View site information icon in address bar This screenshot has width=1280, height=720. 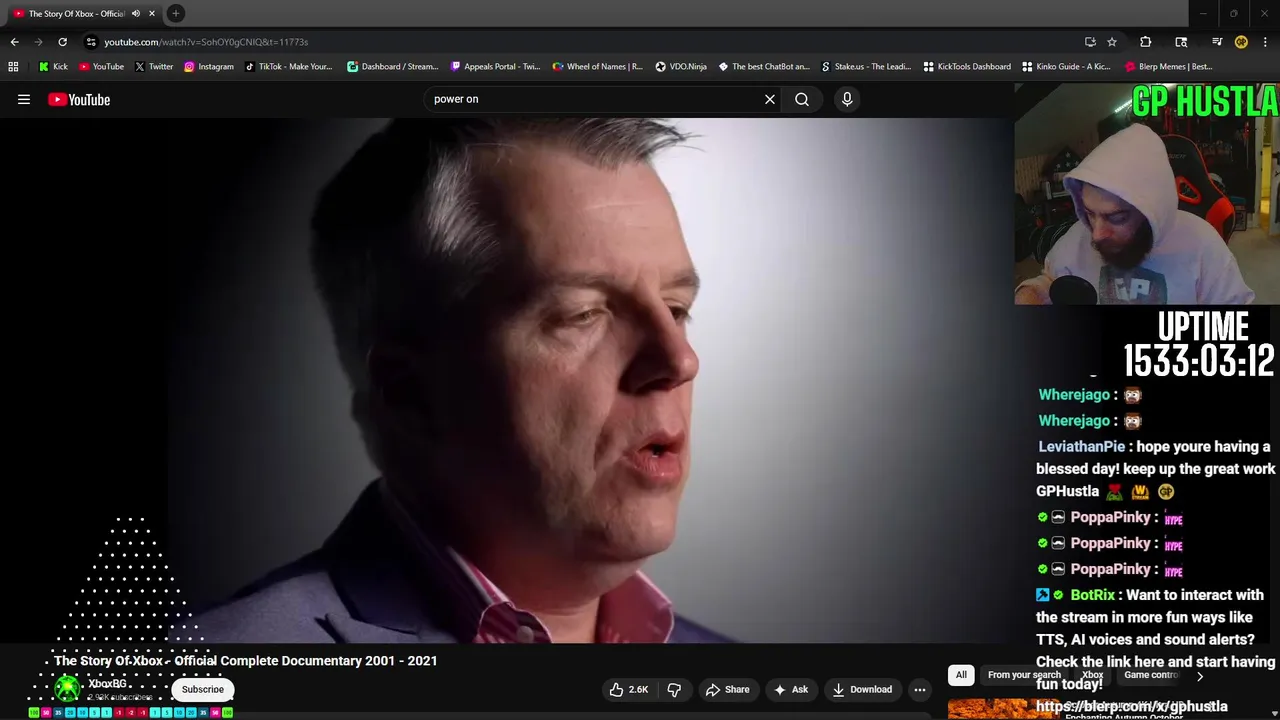click(91, 42)
